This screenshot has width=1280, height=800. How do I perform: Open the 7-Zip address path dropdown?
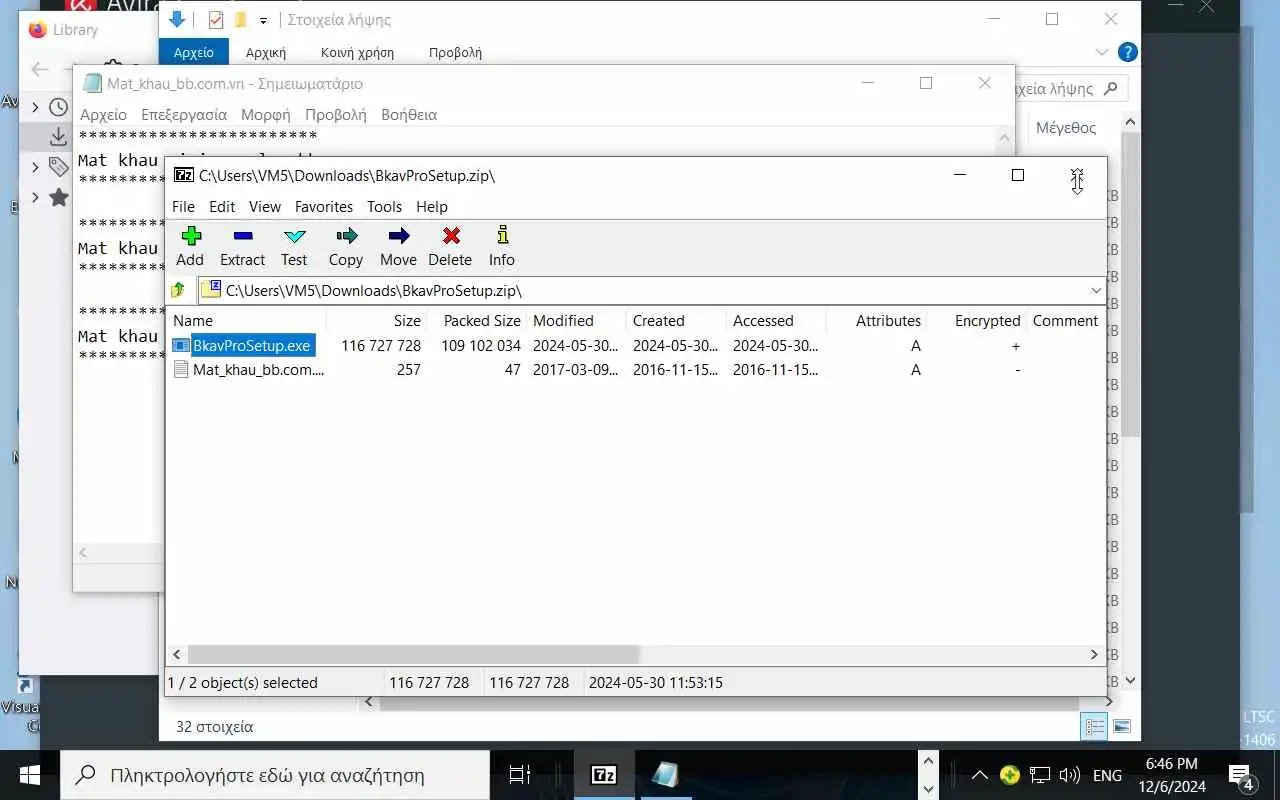[x=1095, y=290]
